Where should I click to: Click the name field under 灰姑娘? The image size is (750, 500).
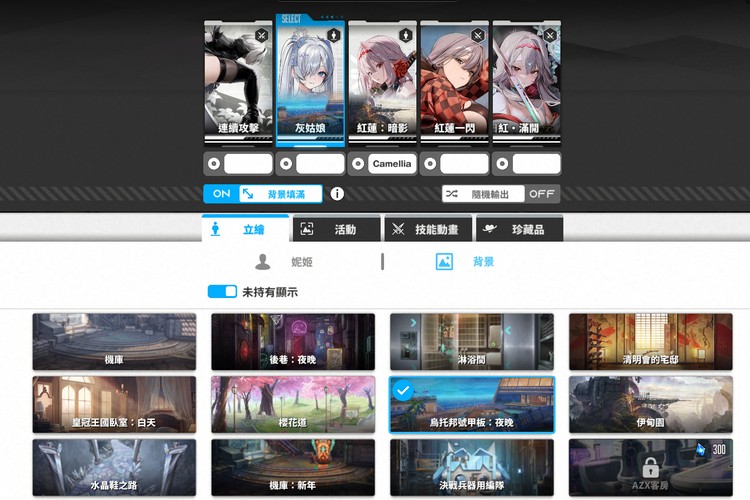(320, 164)
